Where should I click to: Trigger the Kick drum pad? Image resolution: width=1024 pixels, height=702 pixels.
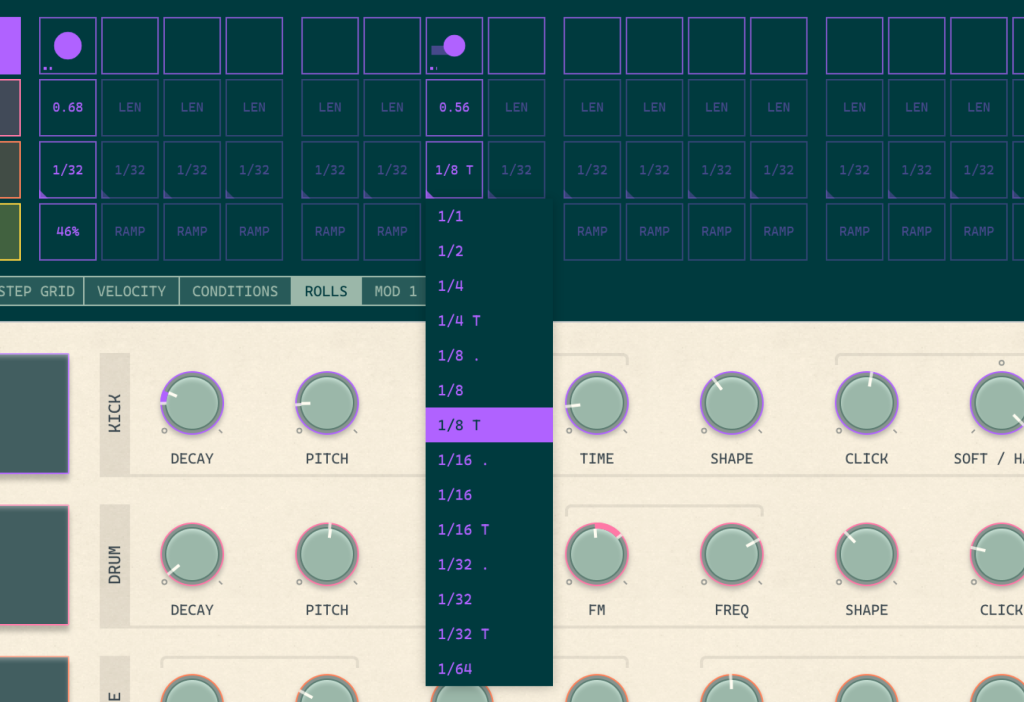tap(33, 413)
